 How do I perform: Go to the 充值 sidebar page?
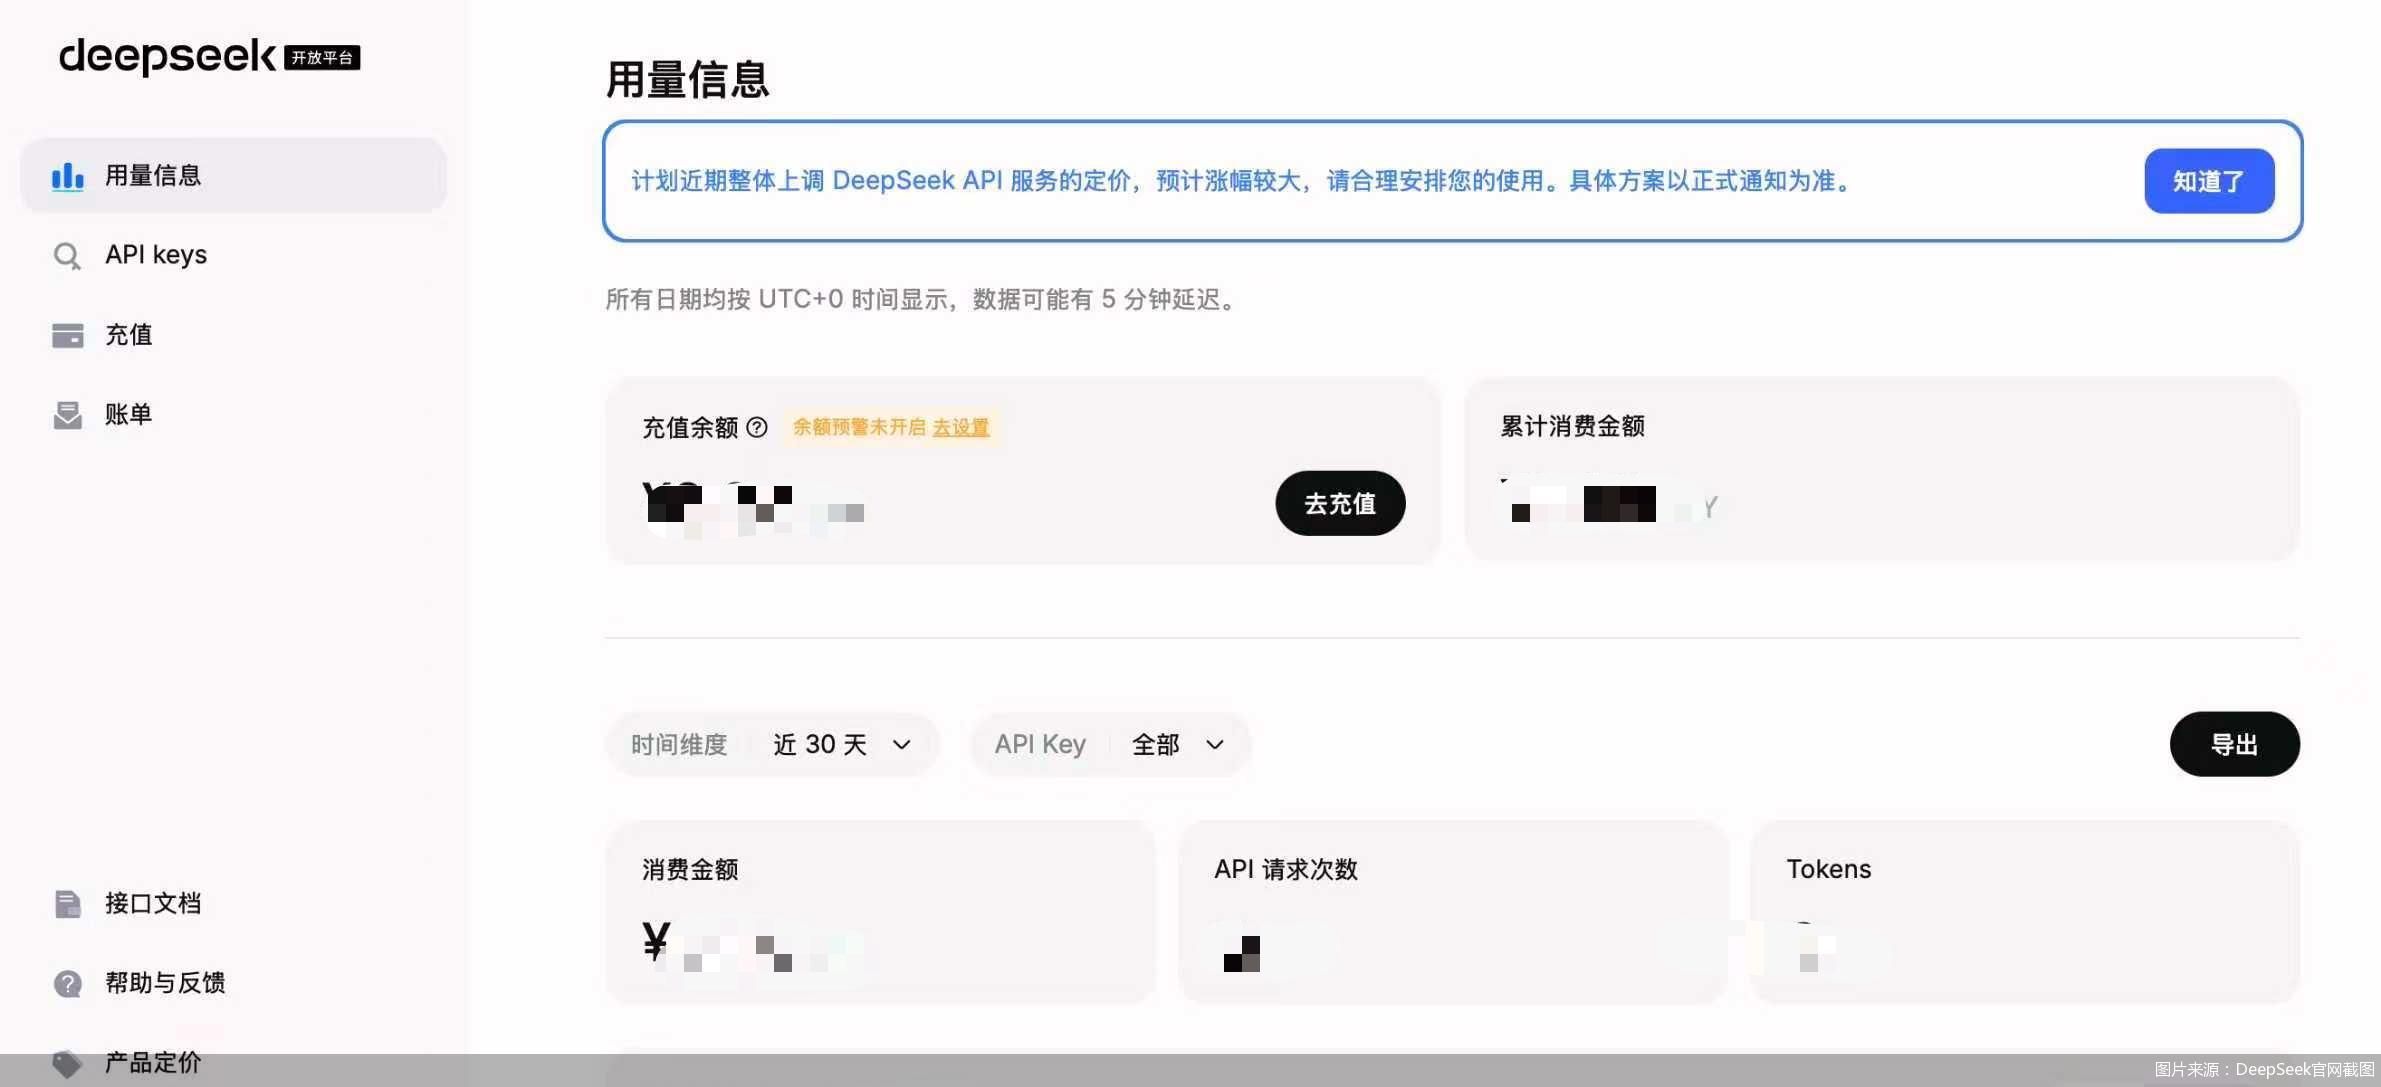tap(233, 335)
